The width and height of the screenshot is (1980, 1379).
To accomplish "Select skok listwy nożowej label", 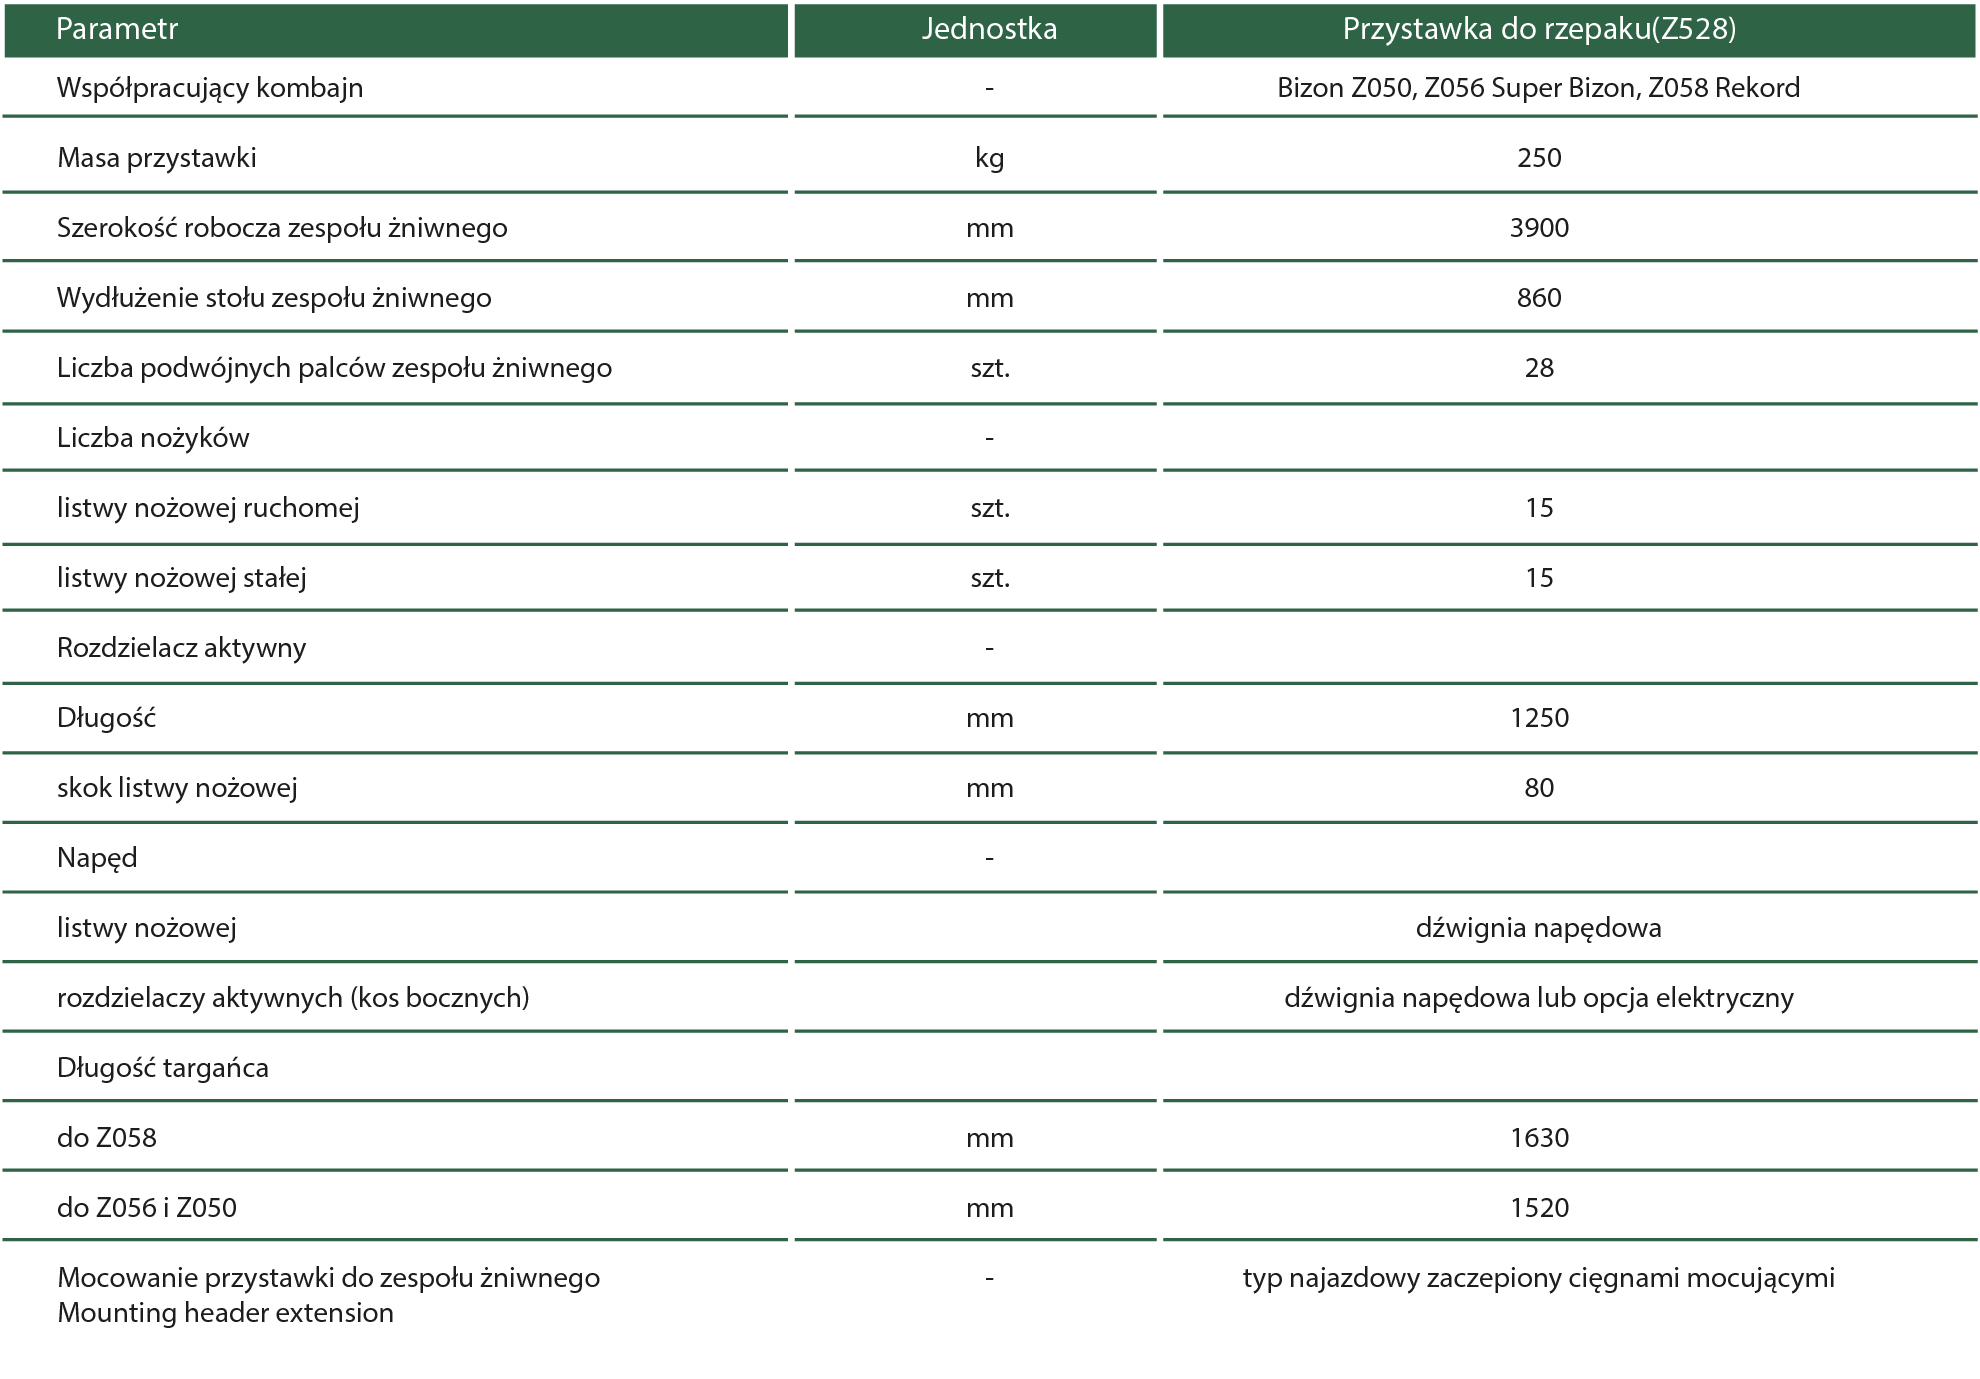I will point(177,788).
